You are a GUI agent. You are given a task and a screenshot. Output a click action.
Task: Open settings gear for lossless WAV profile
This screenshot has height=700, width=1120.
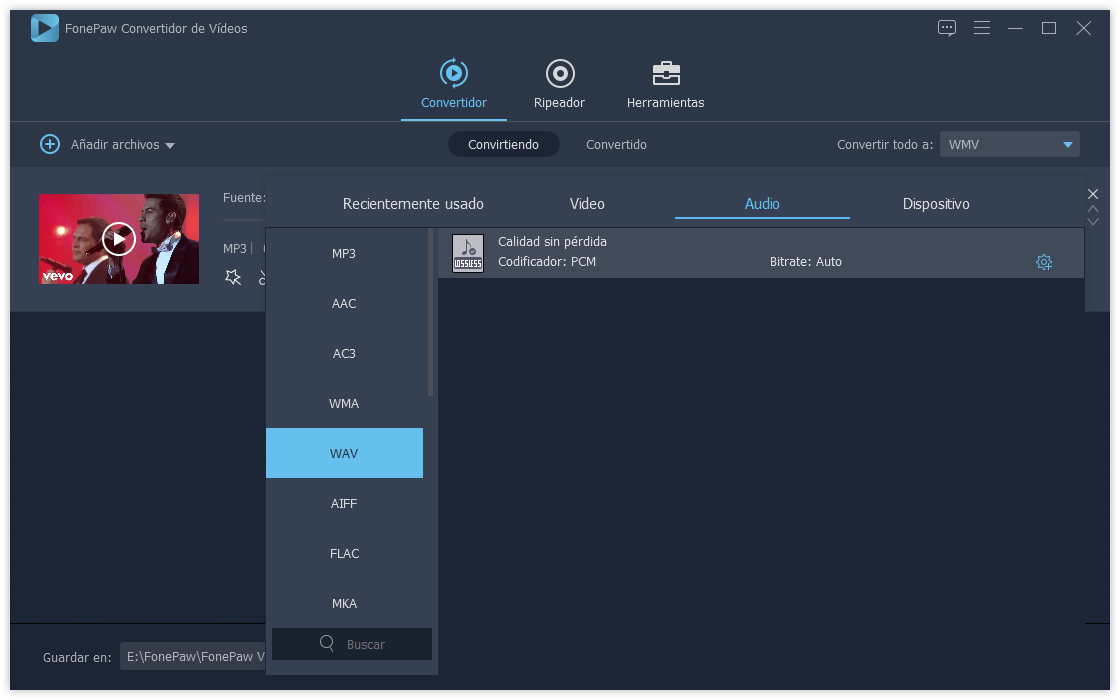pyautogui.click(x=1044, y=262)
